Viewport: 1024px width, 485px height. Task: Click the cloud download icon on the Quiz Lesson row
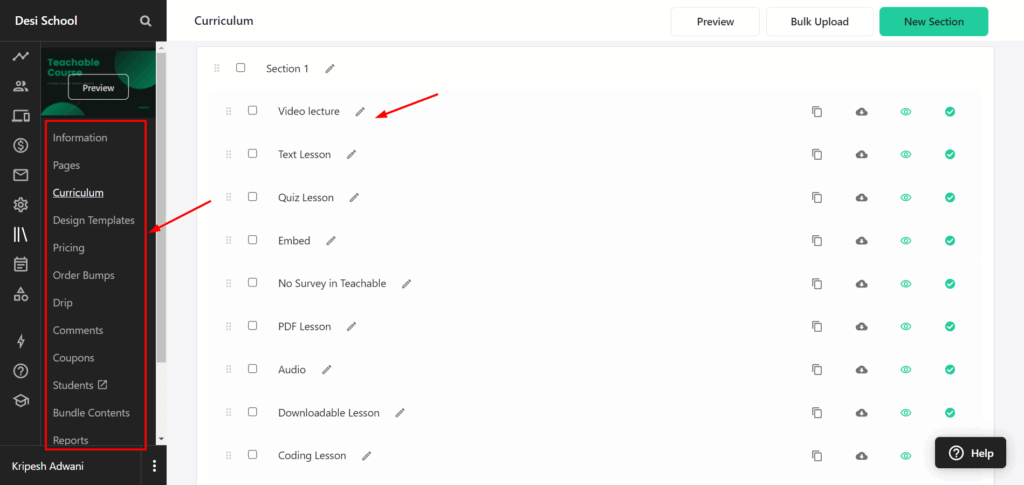pos(861,198)
